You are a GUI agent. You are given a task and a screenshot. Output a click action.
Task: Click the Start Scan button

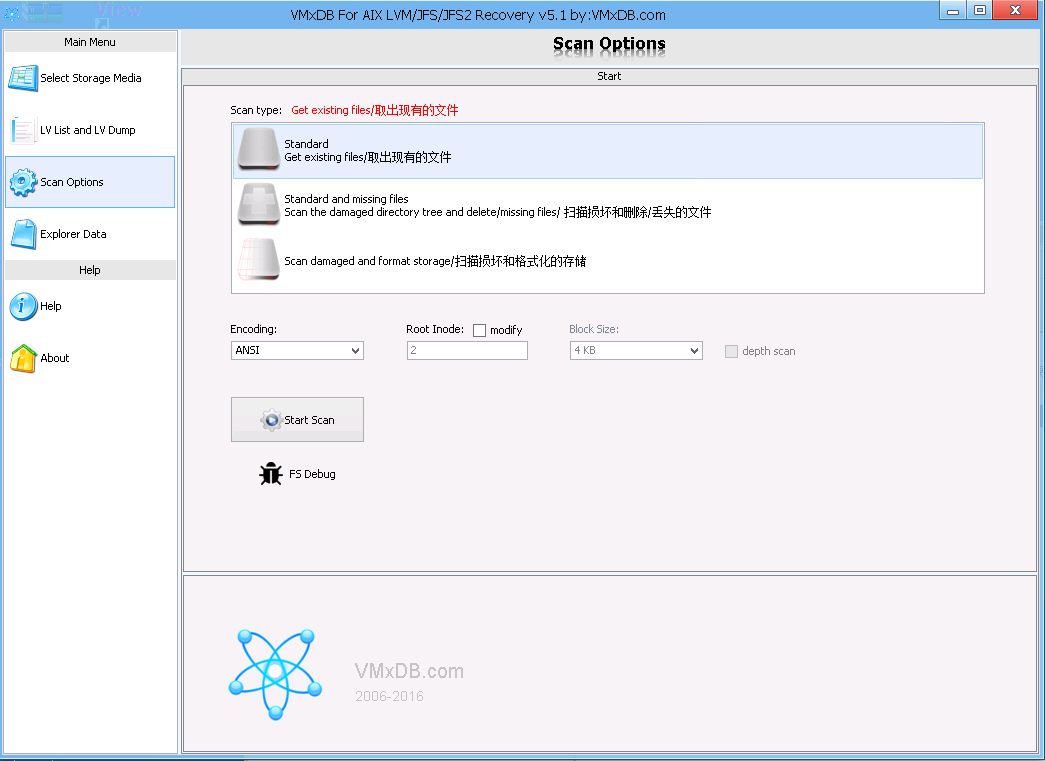coord(297,420)
